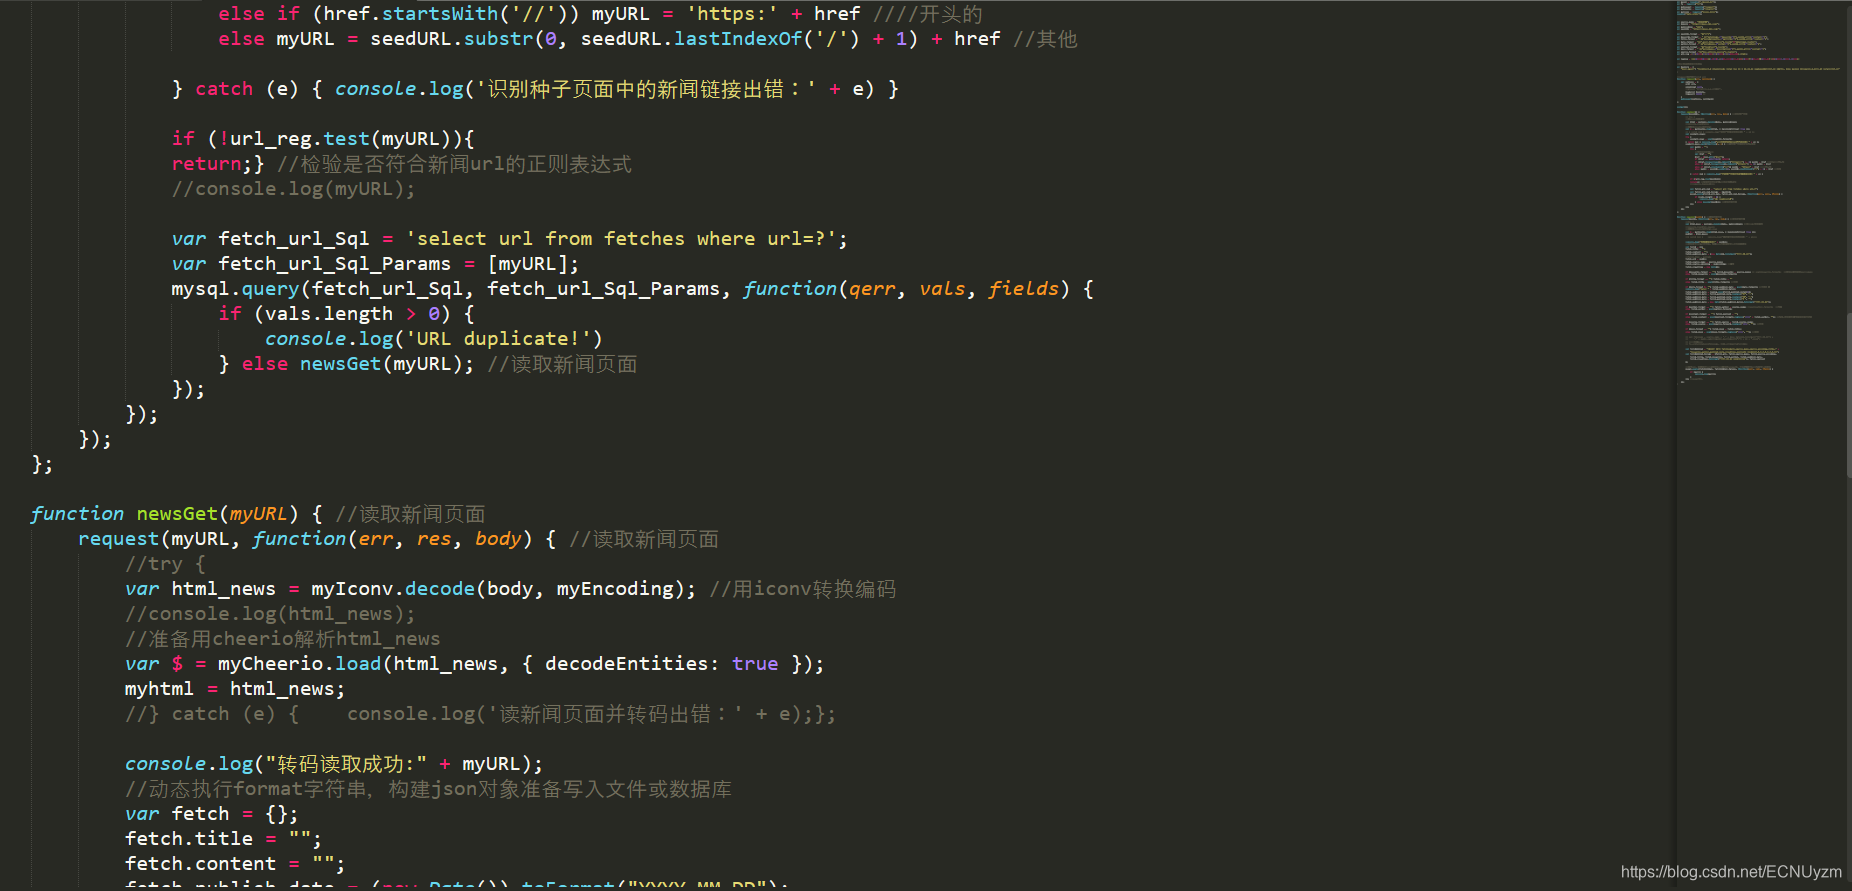This screenshot has height=891, width=1852.
Task: Click 'var fetch = {};' line
Action: point(212,814)
